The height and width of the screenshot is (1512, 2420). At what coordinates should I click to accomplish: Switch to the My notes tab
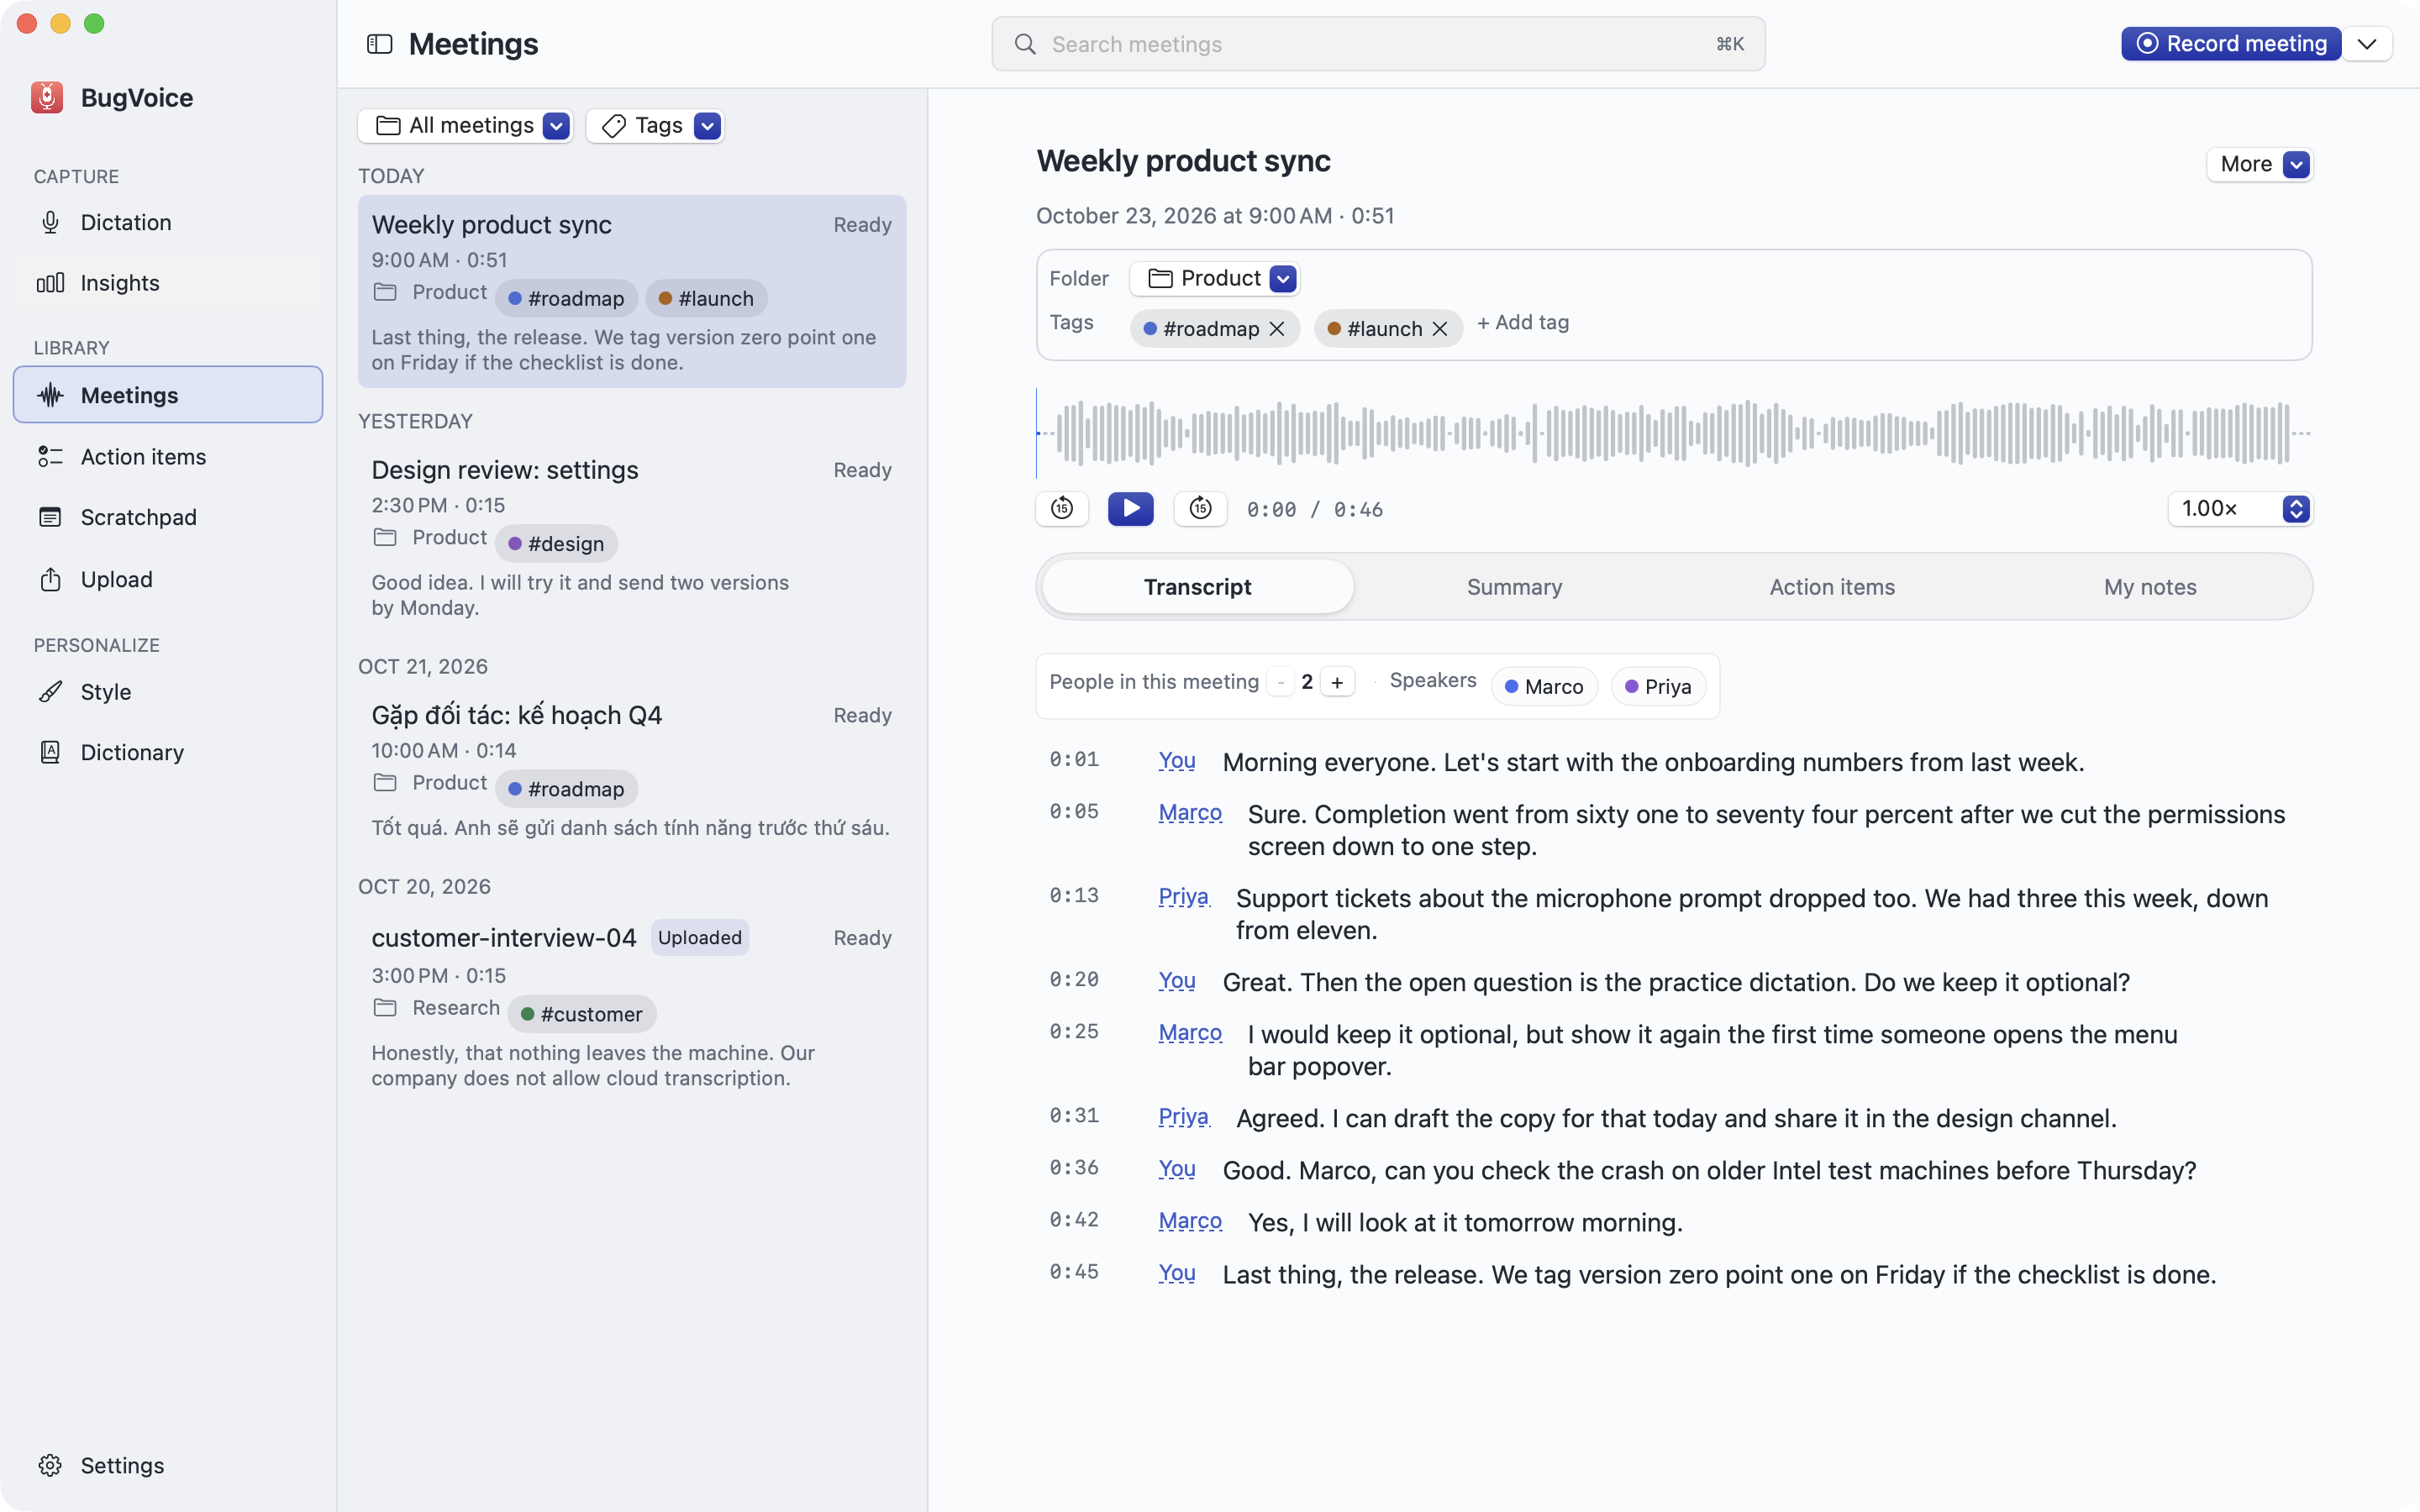[2150, 587]
